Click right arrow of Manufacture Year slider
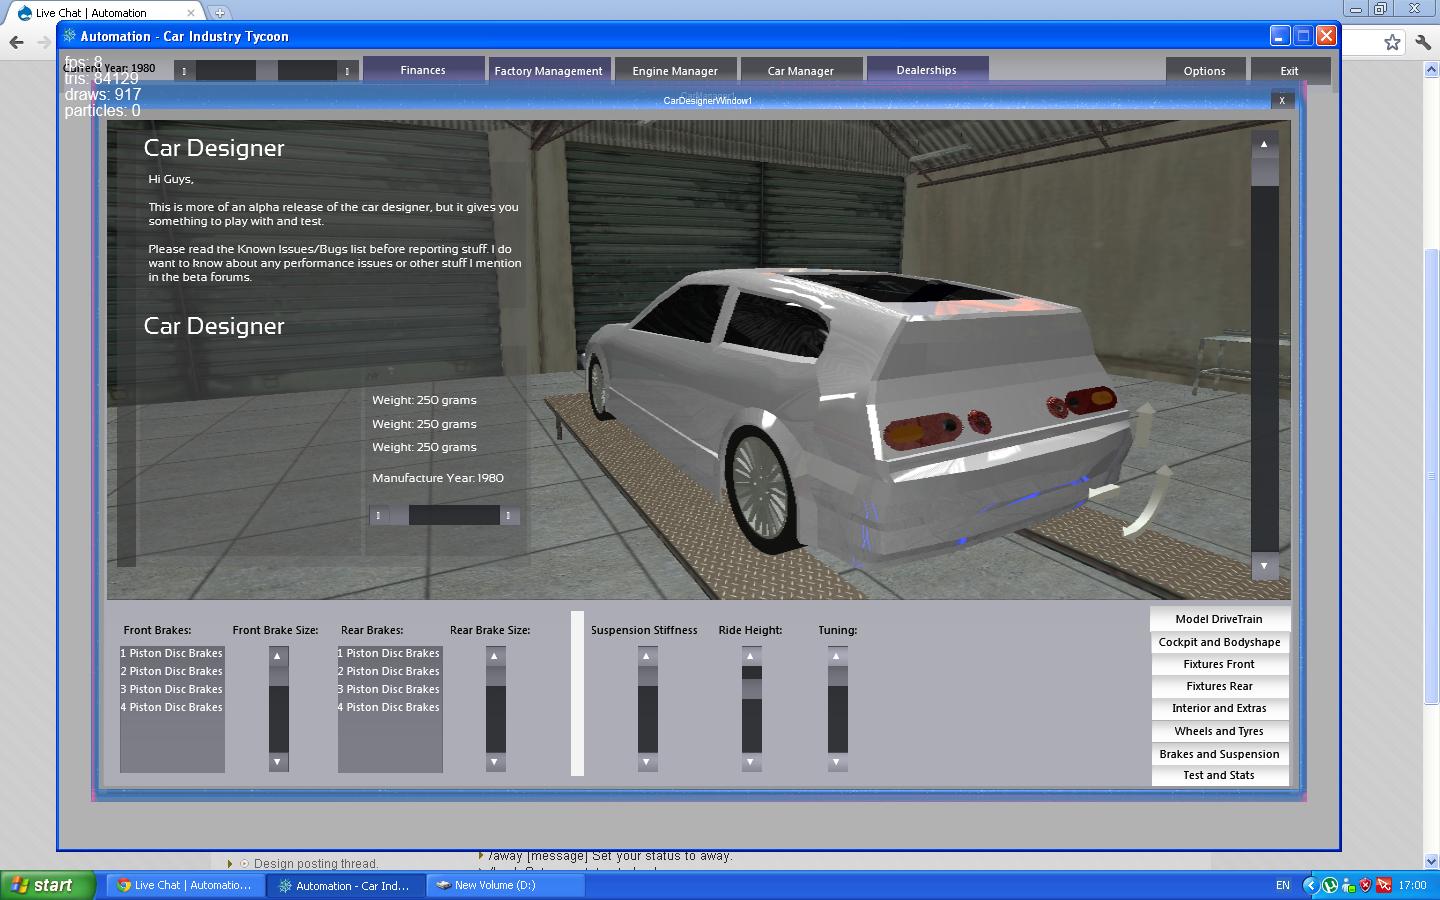The width and height of the screenshot is (1440, 900). tap(509, 515)
